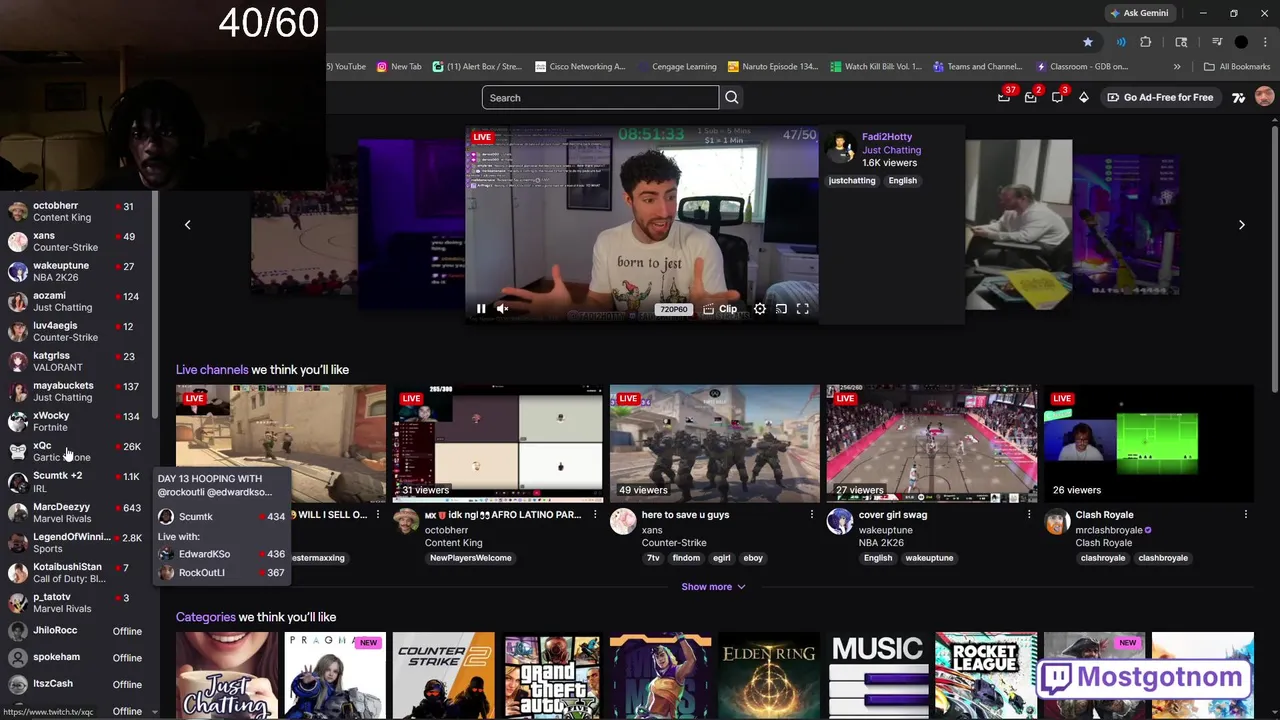Open the New Tab bookmark
Image resolution: width=1280 pixels, height=720 pixels.
click(x=399, y=67)
